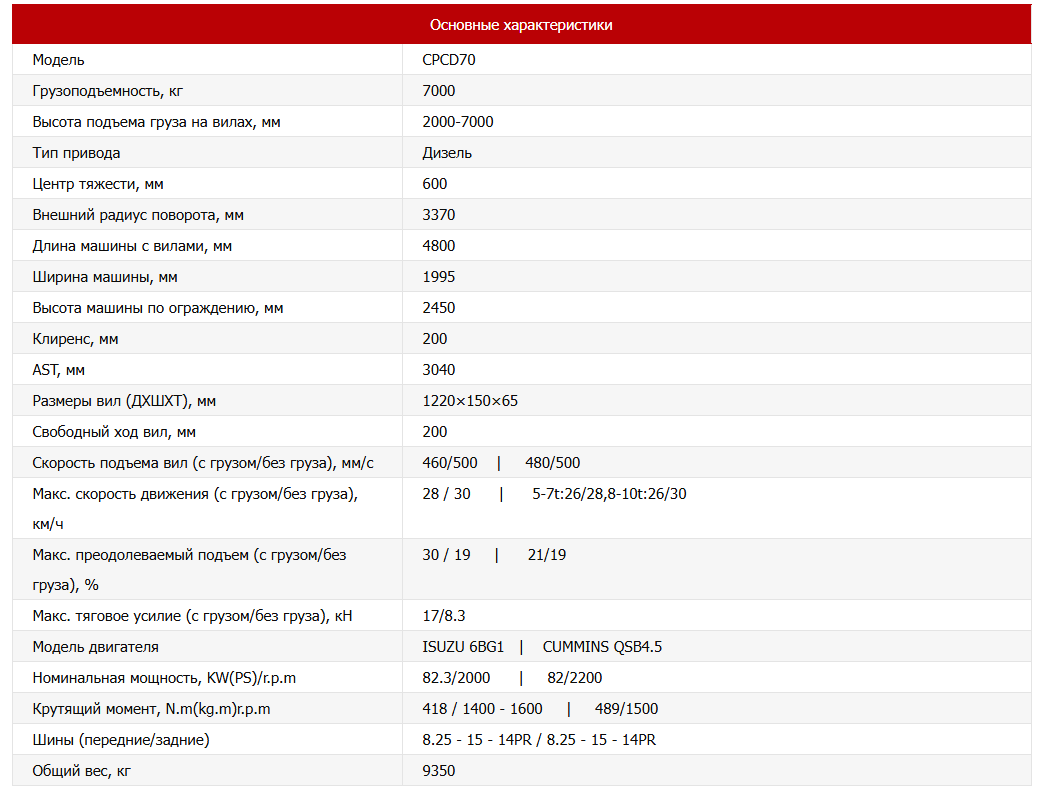Select the Центр тяжести, мм row label

(x=98, y=184)
